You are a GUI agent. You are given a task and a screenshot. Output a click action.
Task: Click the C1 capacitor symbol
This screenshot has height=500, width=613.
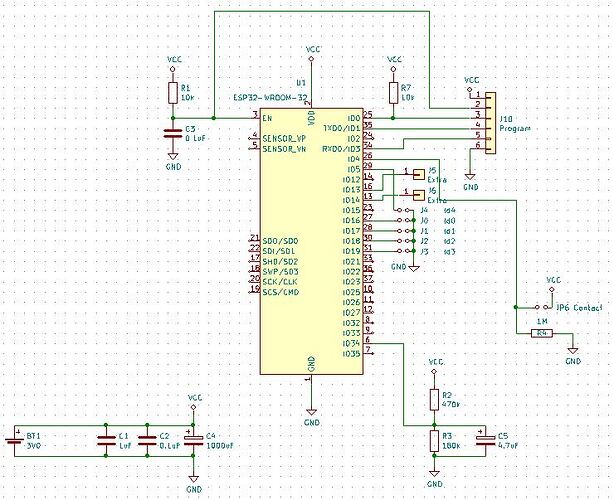point(106,441)
